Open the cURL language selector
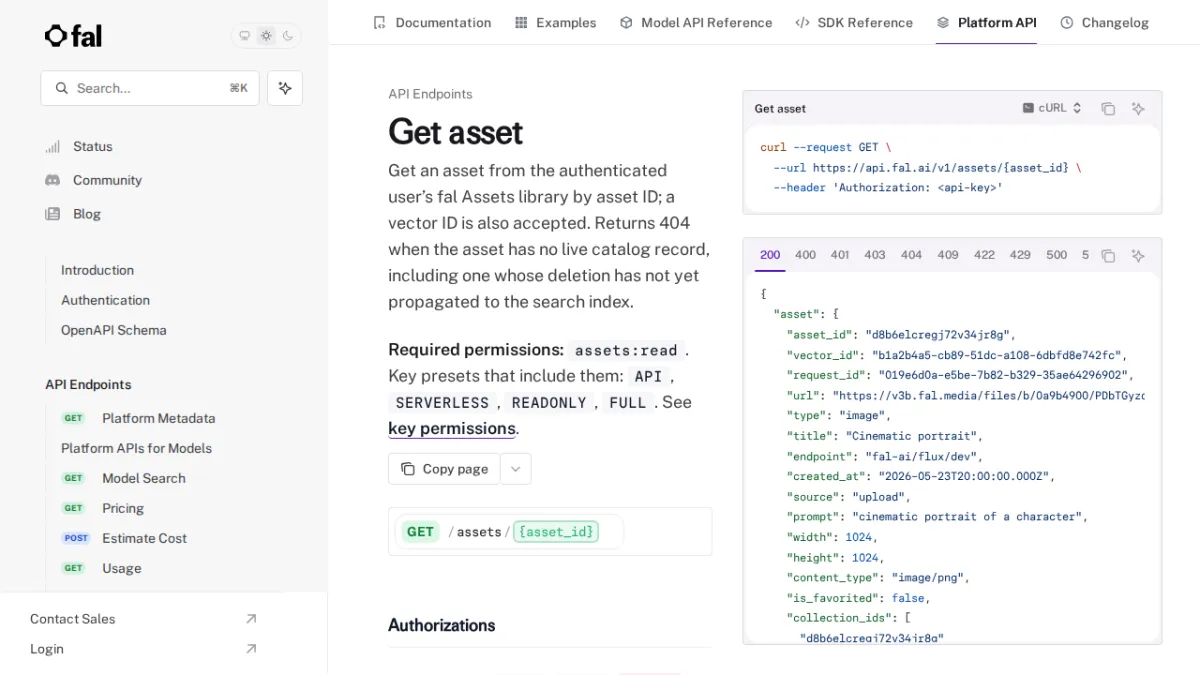The width and height of the screenshot is (1200, 675). 1052,108
